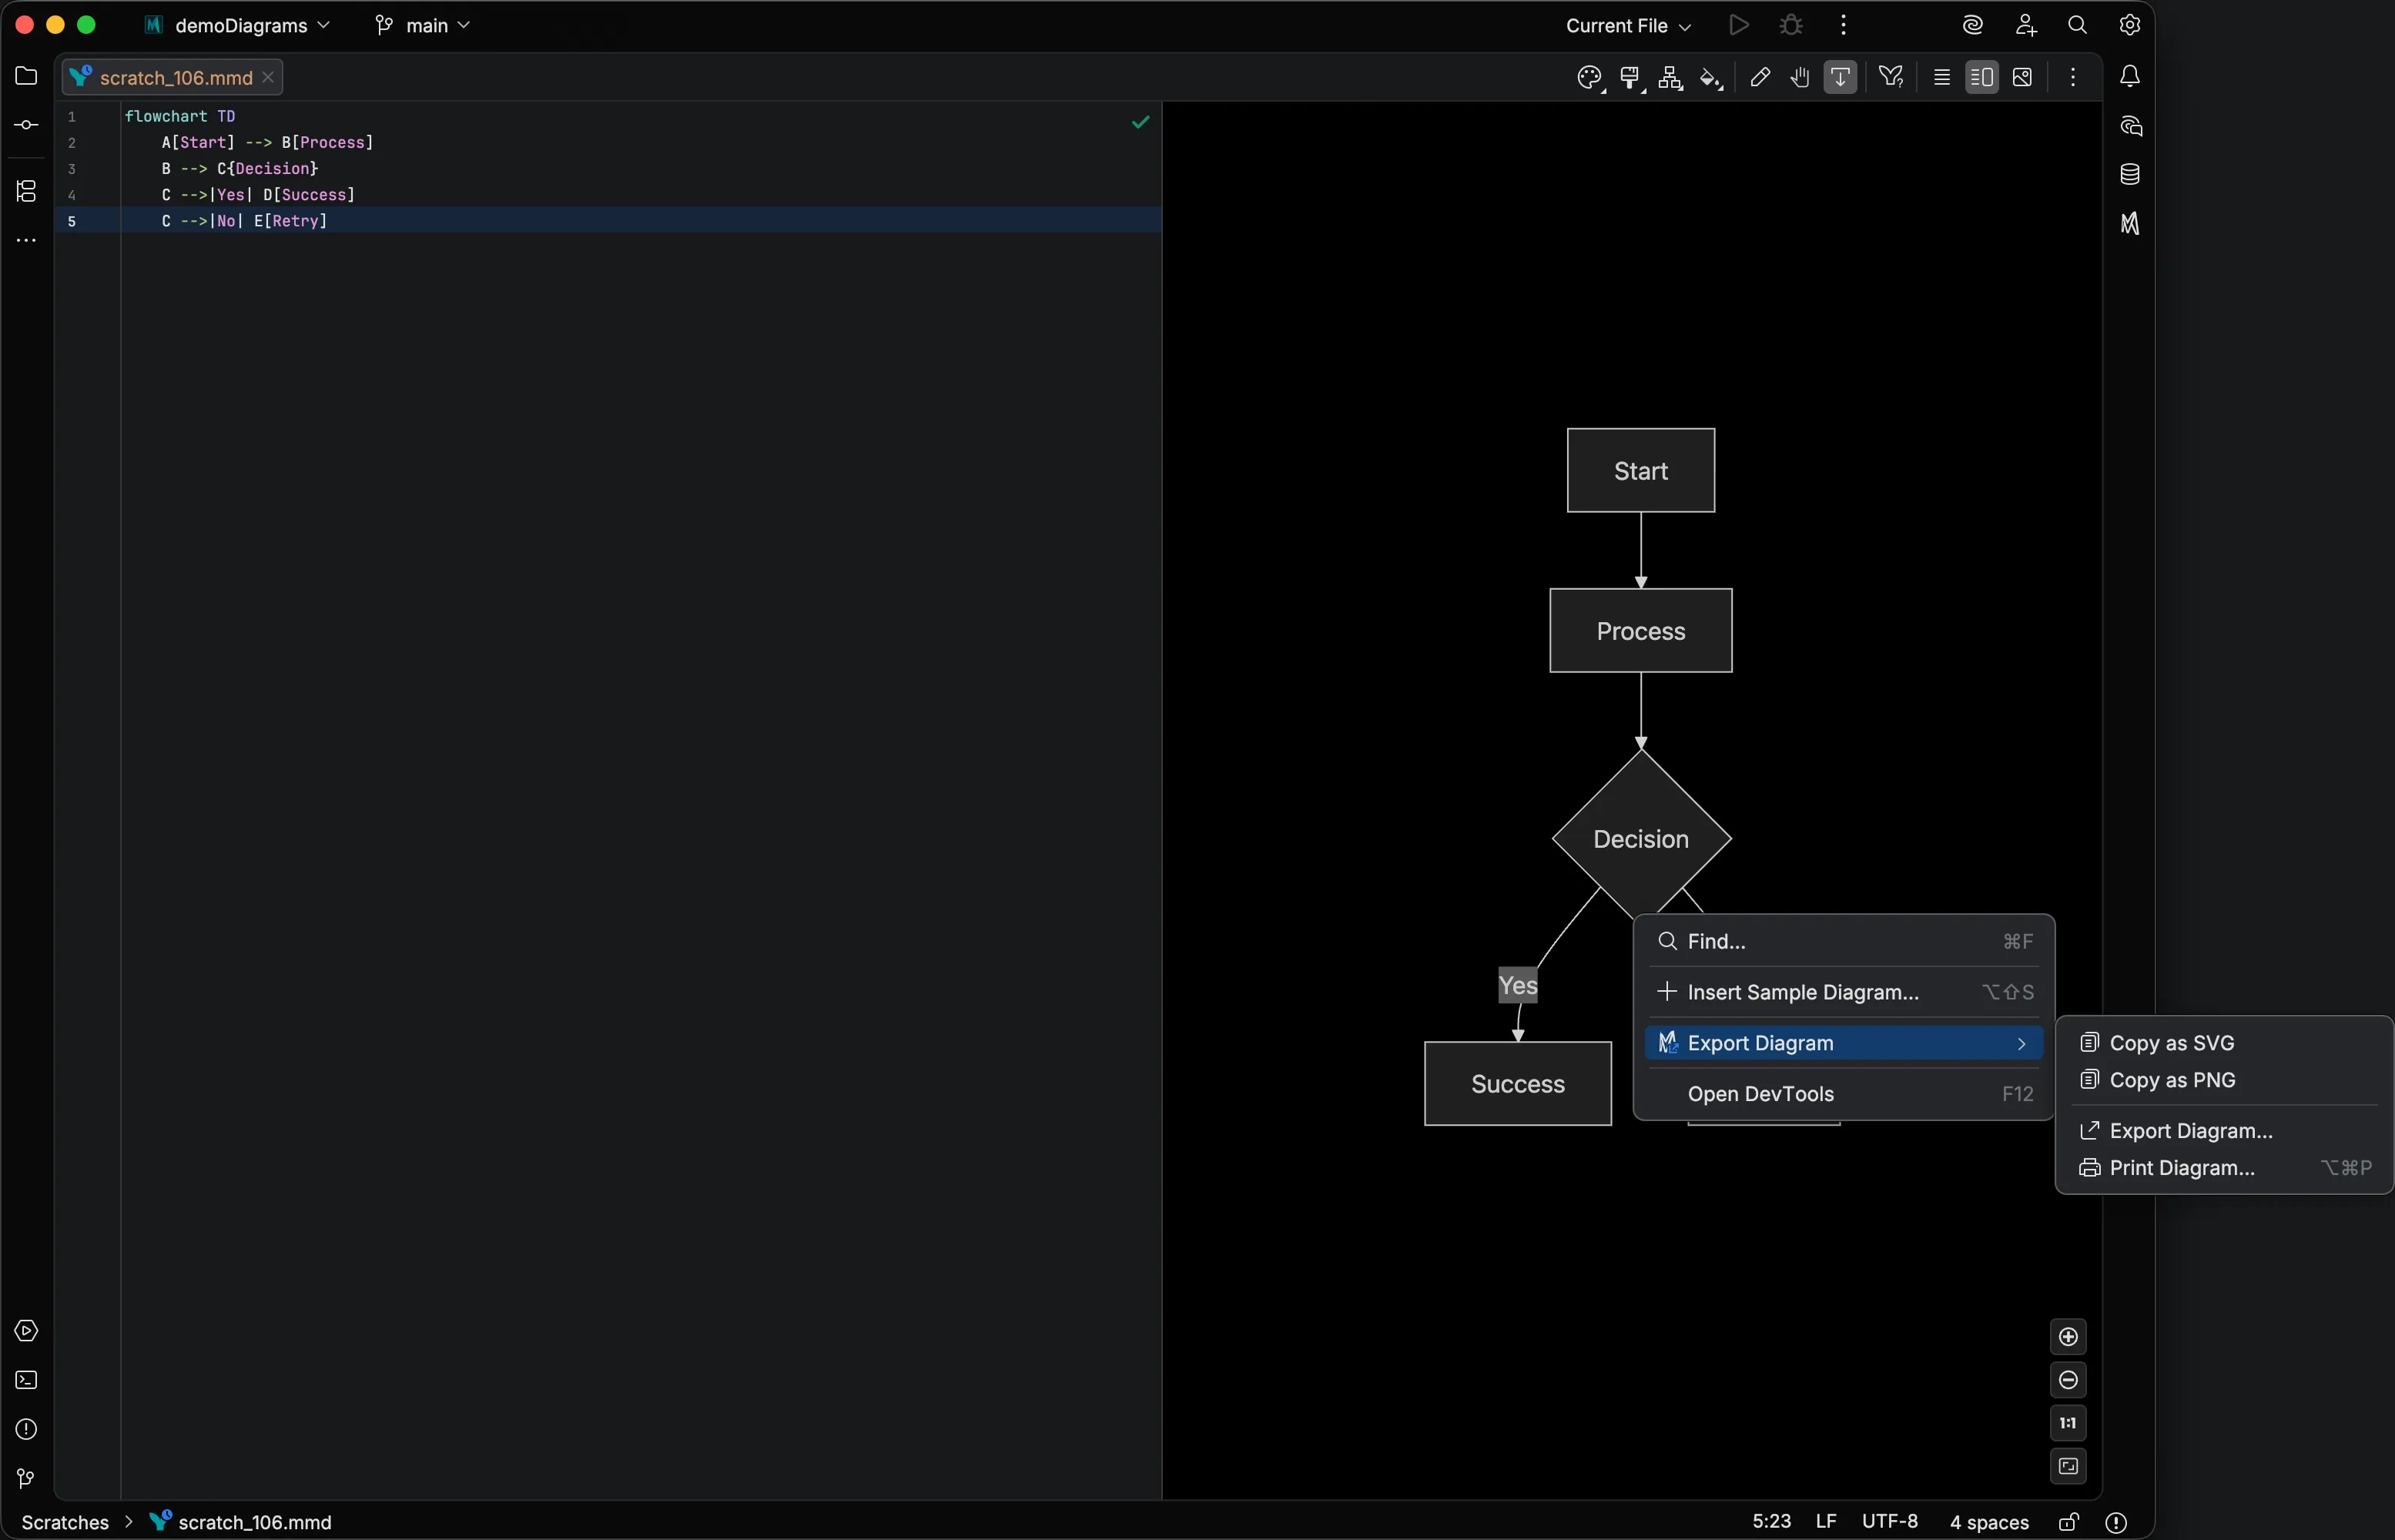The image size is (2395, 1540).
Task: Click the scratch_106.mmd breadcrumb
Action: coord(241,1522)
